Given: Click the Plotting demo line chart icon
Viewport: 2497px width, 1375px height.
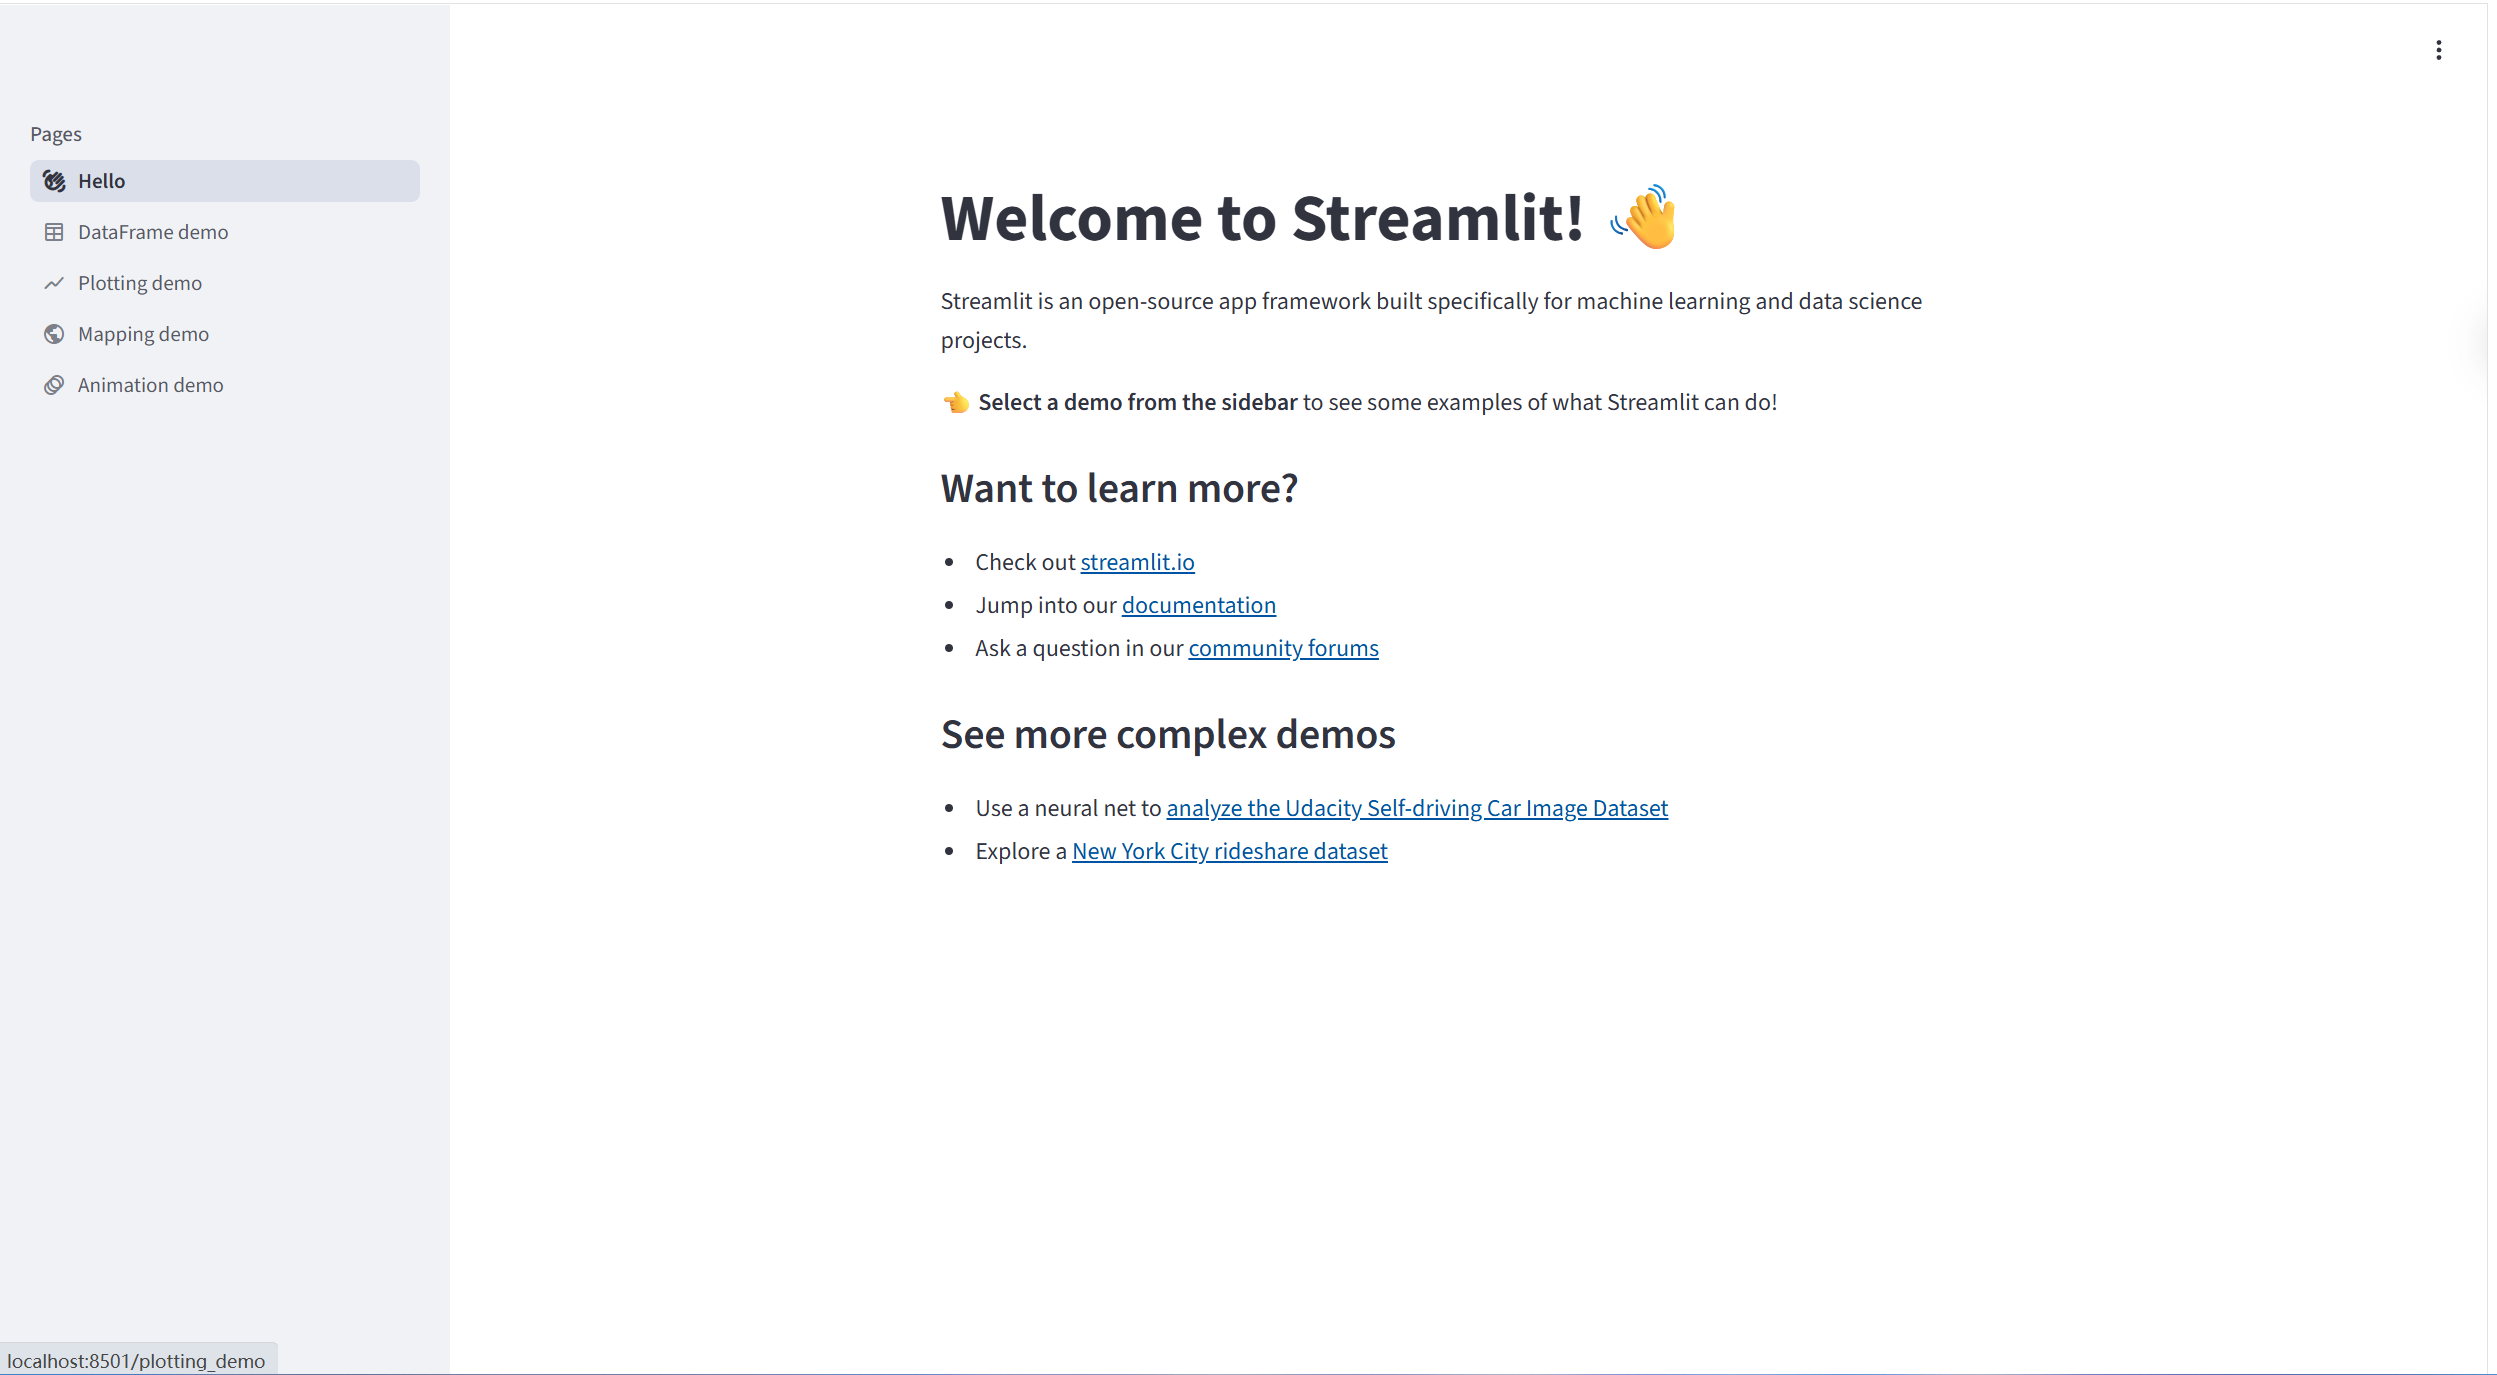Looking at the screenshot, I should pos(54,283).
